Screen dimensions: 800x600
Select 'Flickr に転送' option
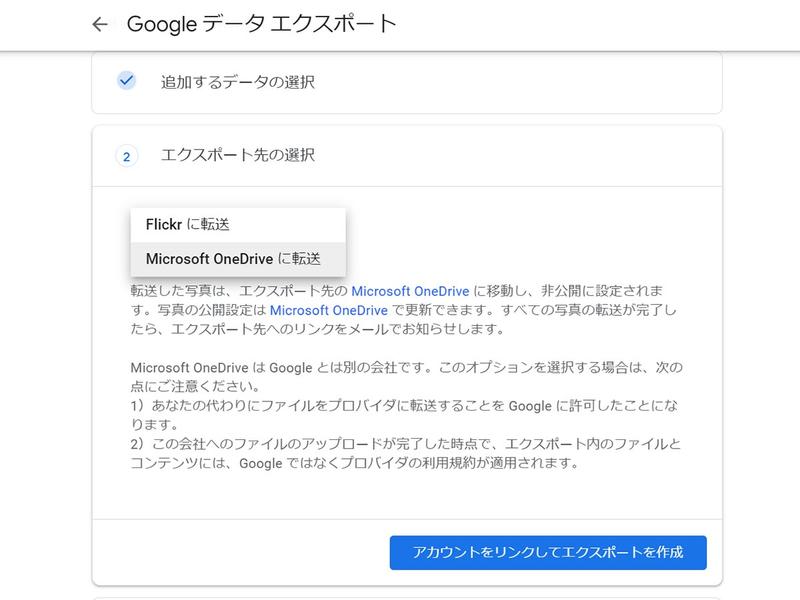pyautogui.click(x=238, y=224)
